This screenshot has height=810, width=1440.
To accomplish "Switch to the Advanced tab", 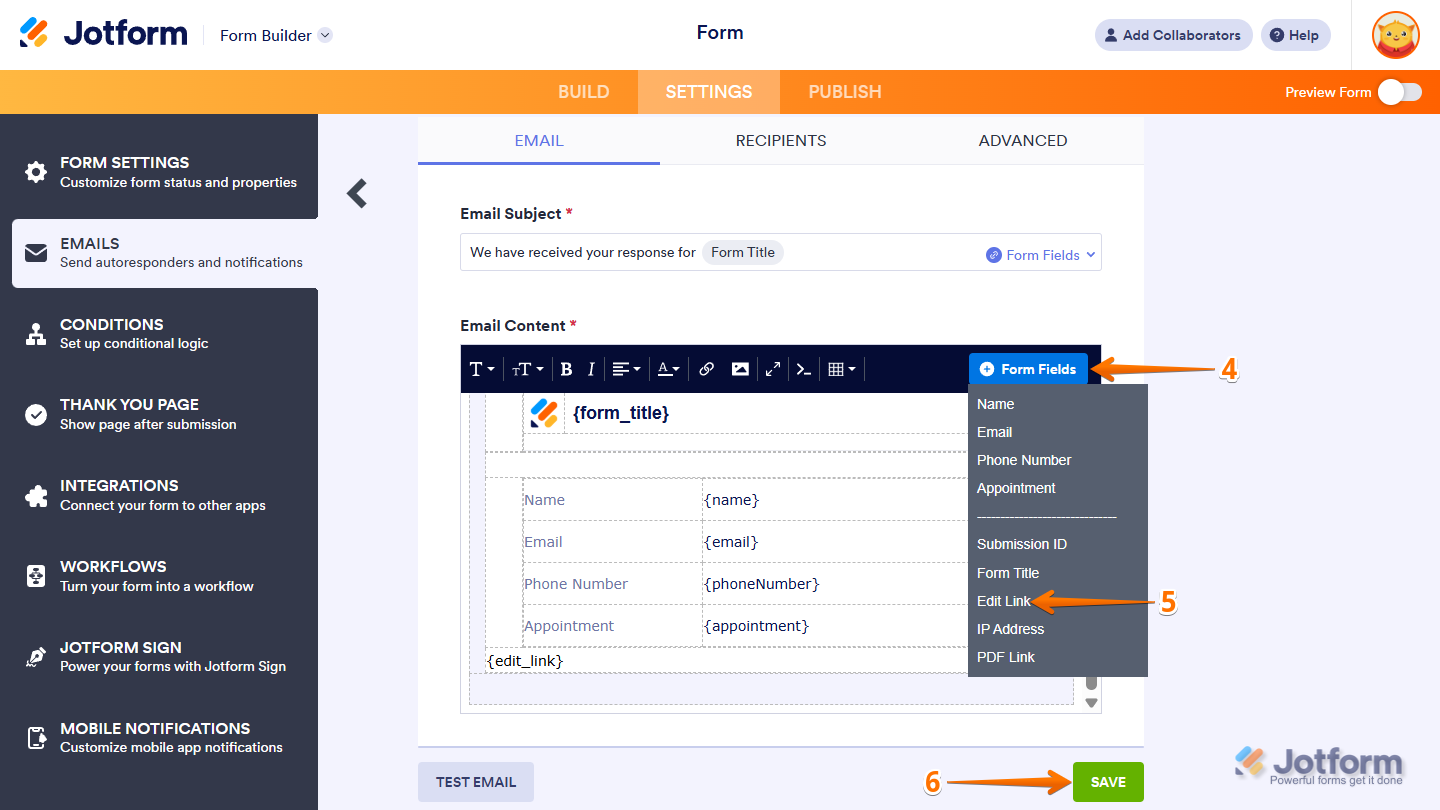I will click(1023, 141).
